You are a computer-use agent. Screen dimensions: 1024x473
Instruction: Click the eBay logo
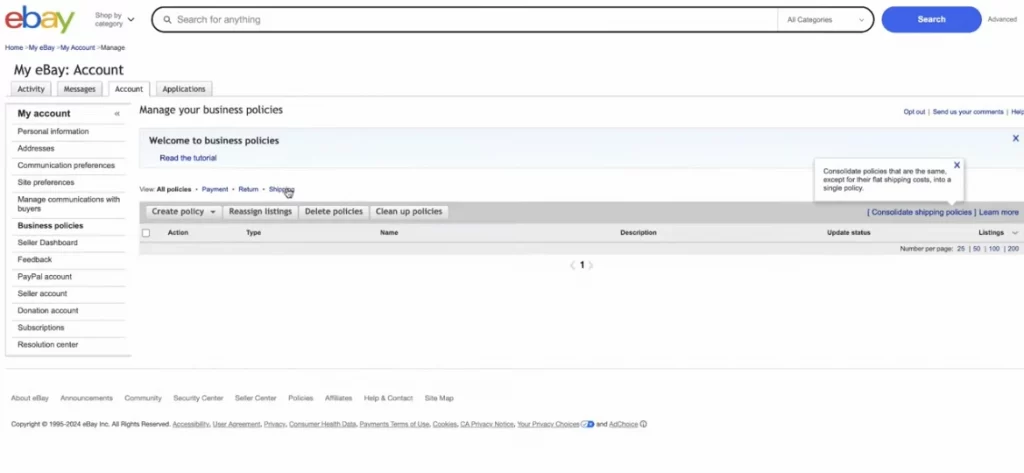40,20
